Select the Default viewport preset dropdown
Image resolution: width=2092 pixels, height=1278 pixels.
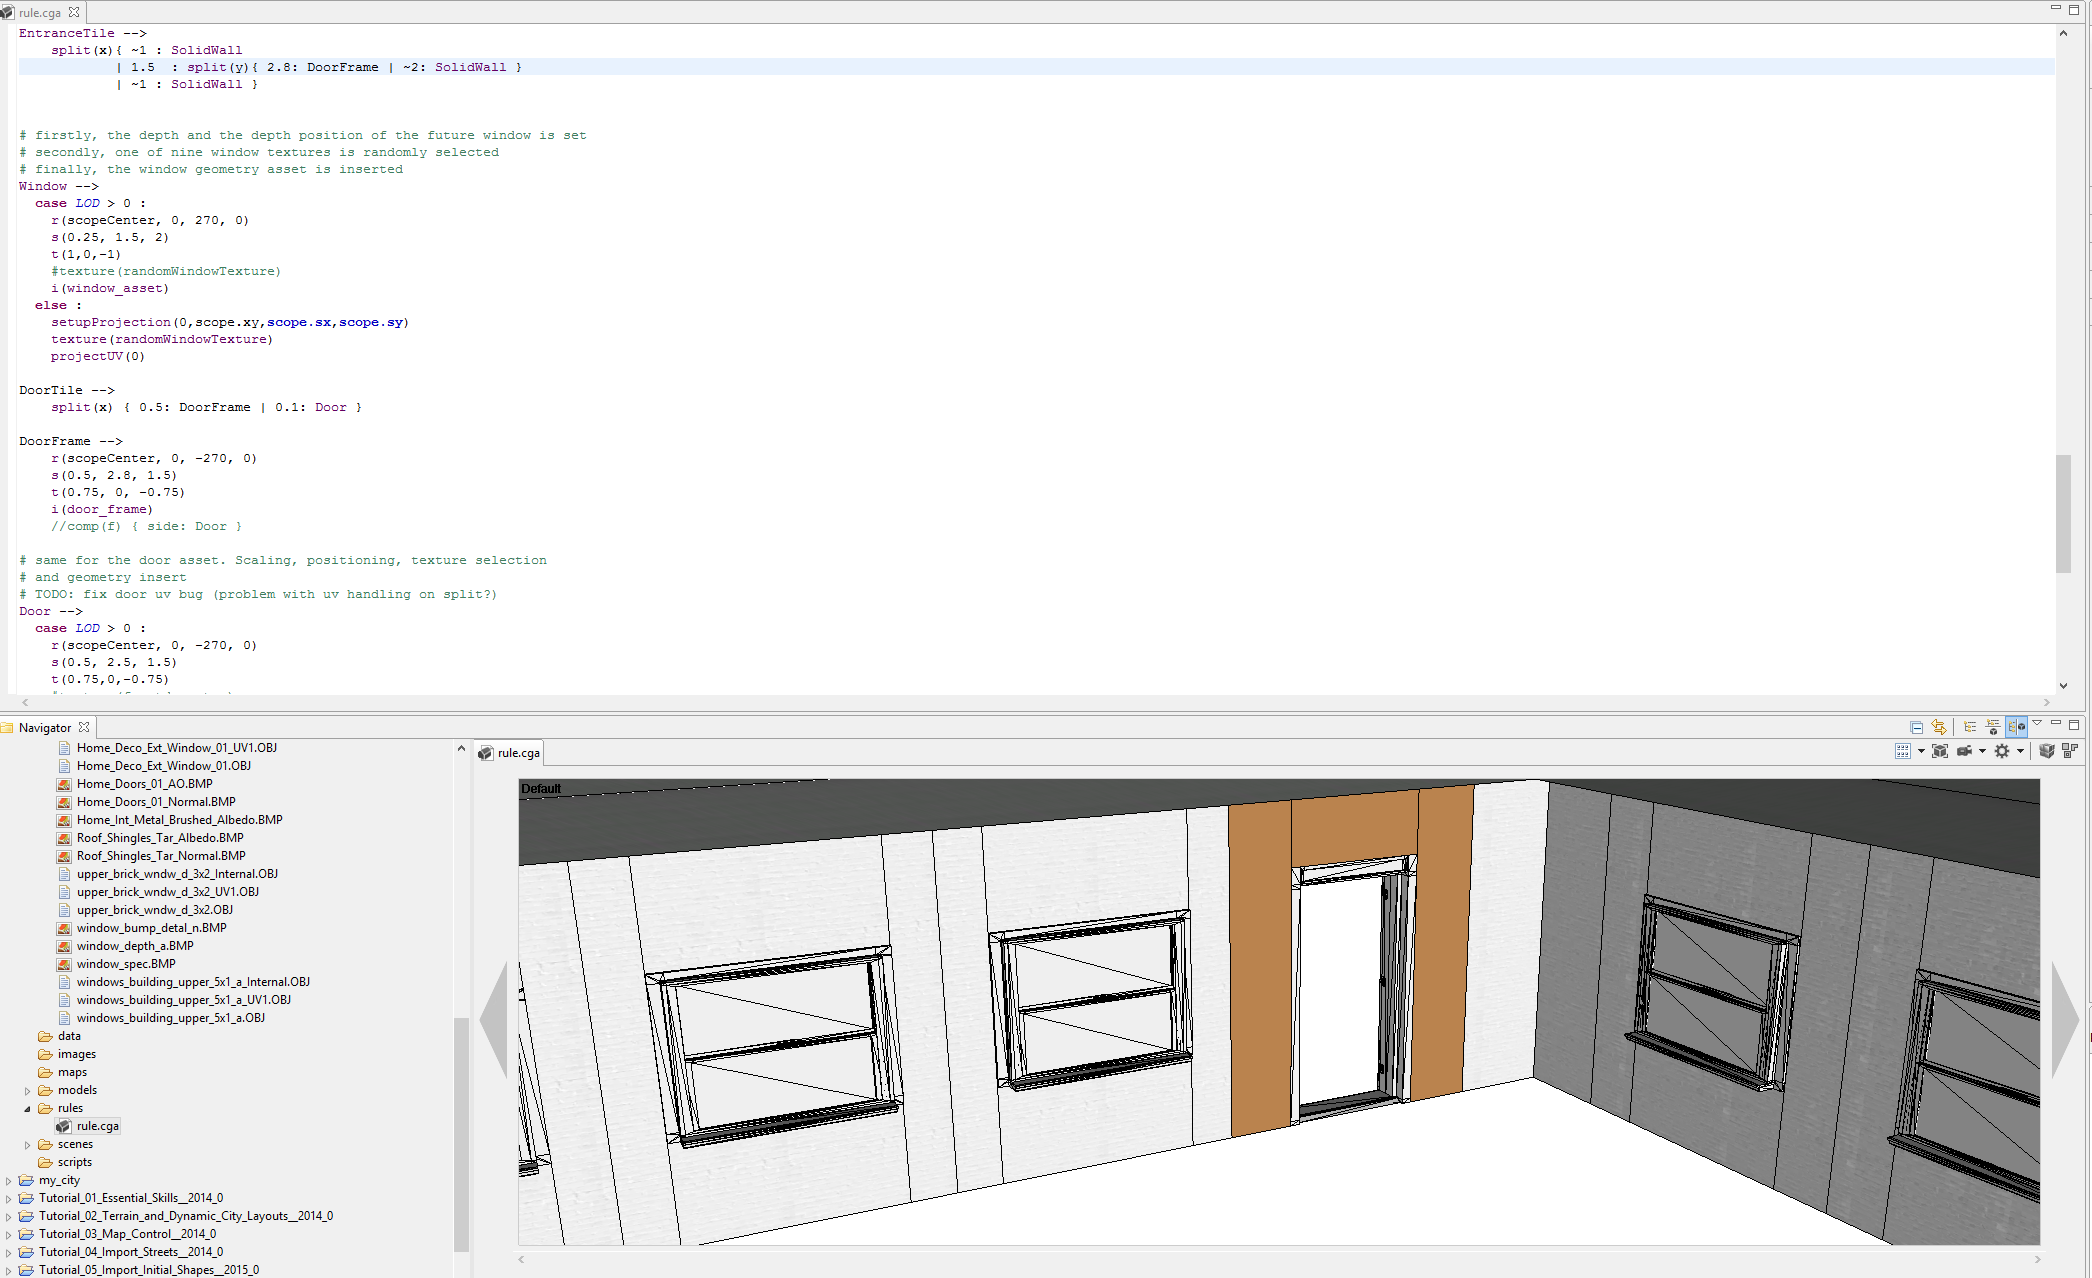(542, 788)
